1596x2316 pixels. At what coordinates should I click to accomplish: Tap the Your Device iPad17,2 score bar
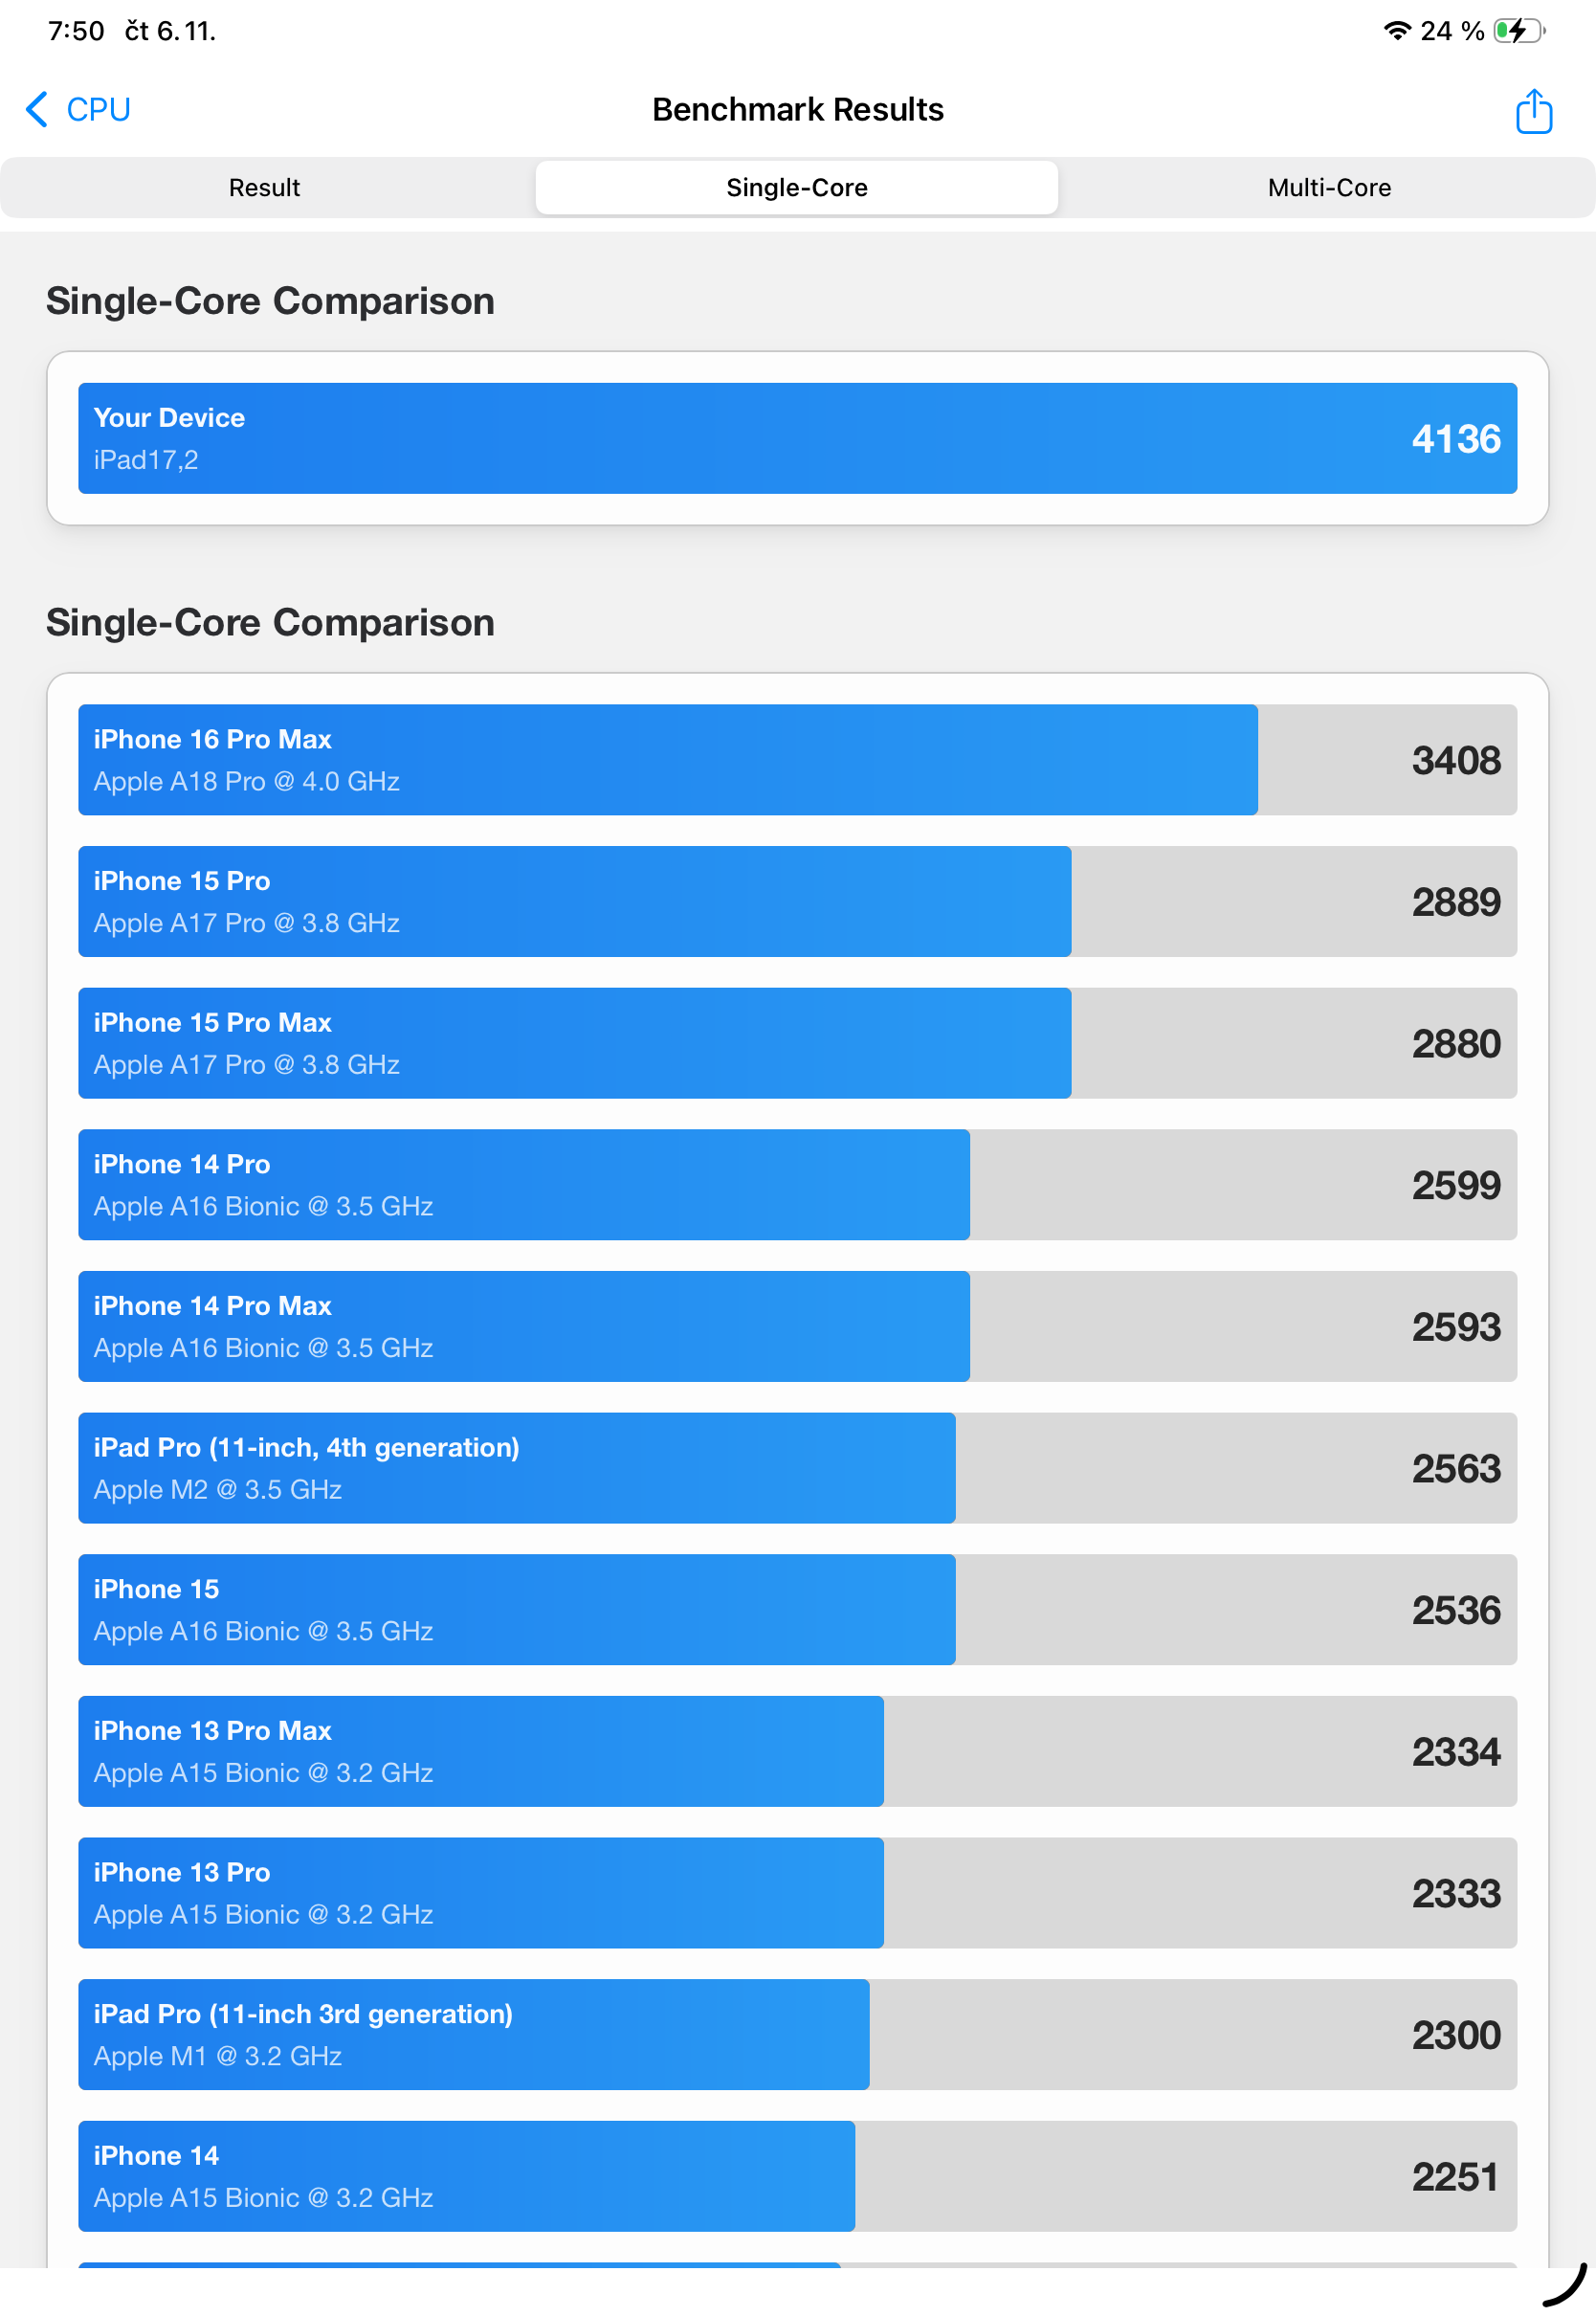click(x=797, y=438)
